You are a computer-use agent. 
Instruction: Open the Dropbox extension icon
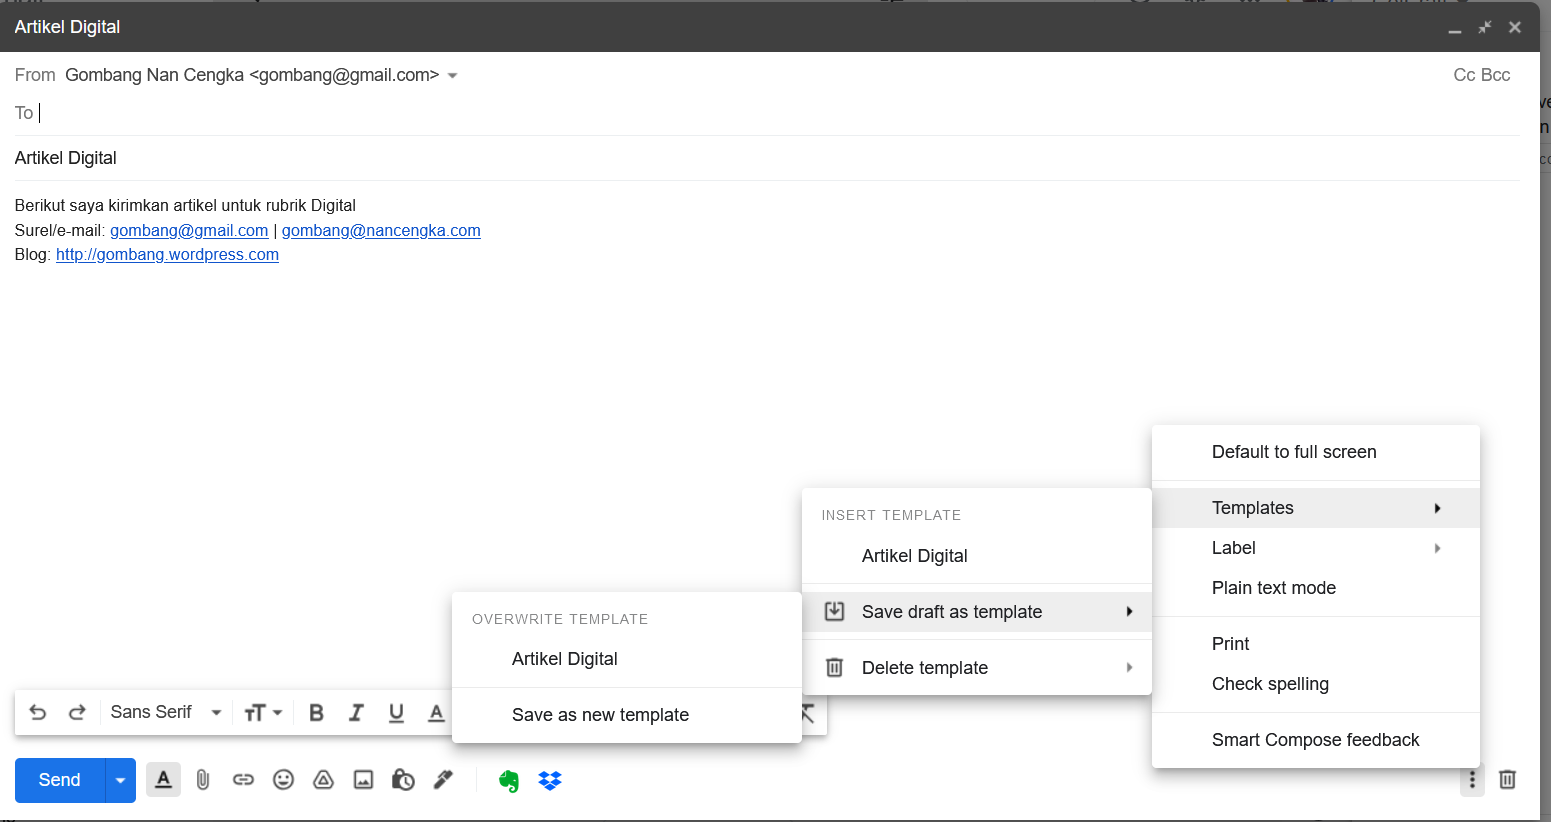coord(550,780)
